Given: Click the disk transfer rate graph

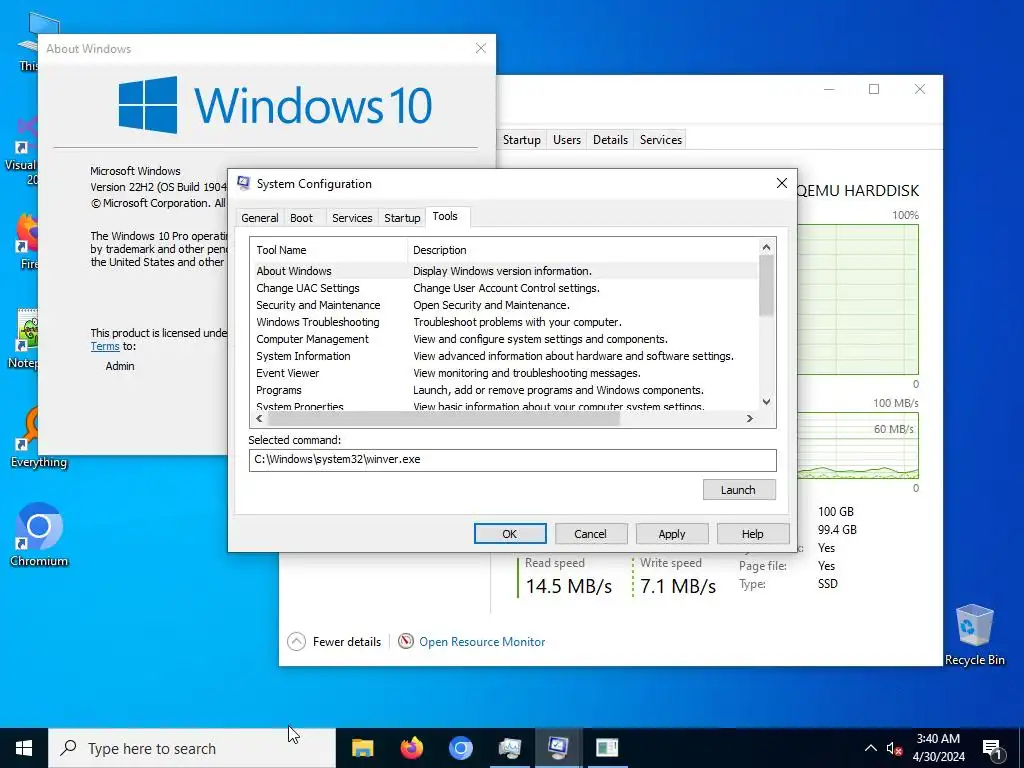Looking at the screenshot, I should 857,445.
